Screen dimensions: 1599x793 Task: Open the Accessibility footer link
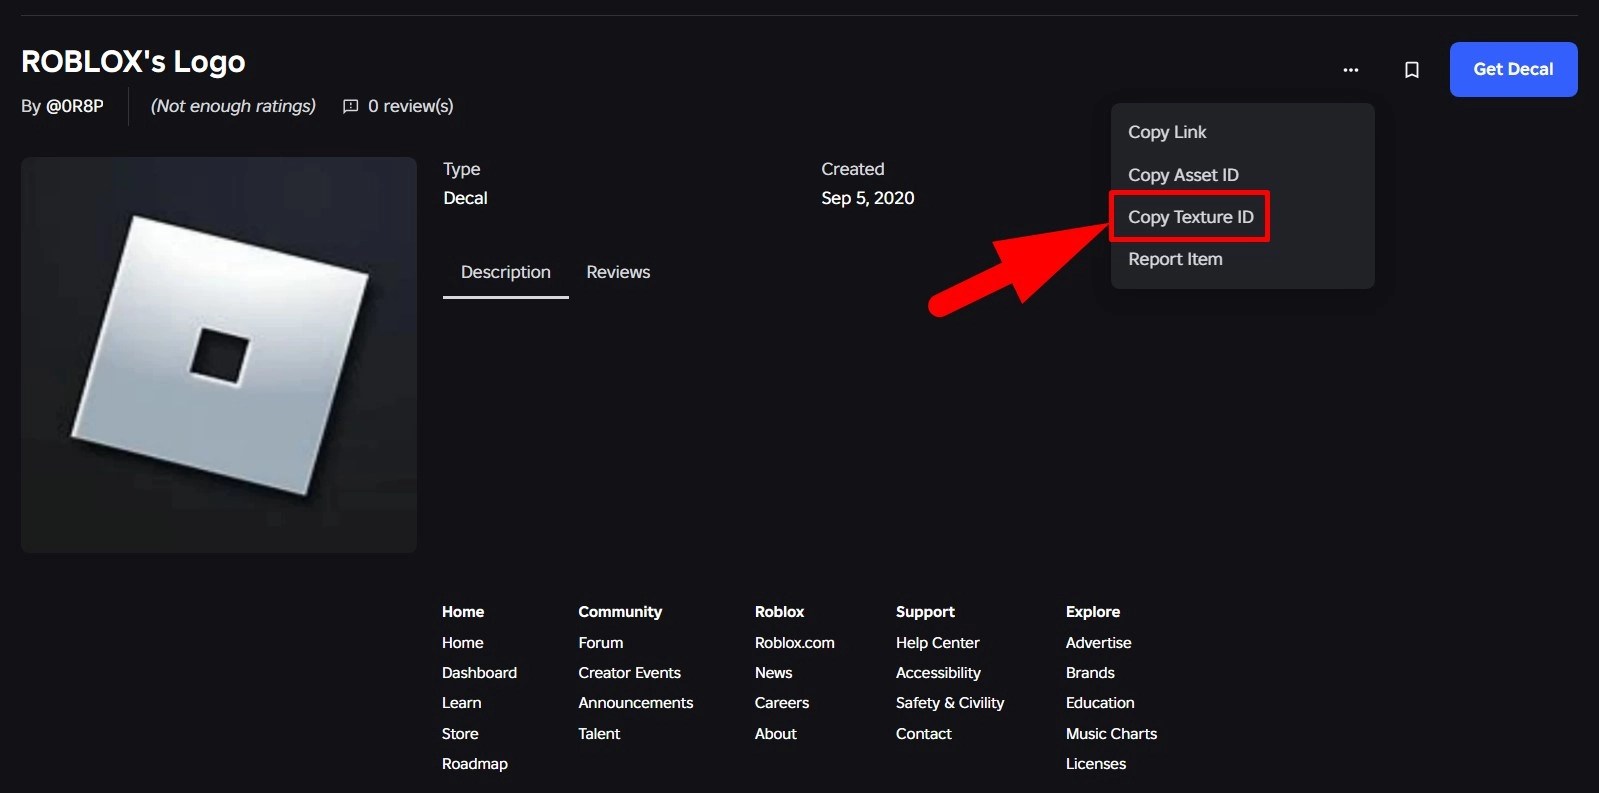[938, 673]
